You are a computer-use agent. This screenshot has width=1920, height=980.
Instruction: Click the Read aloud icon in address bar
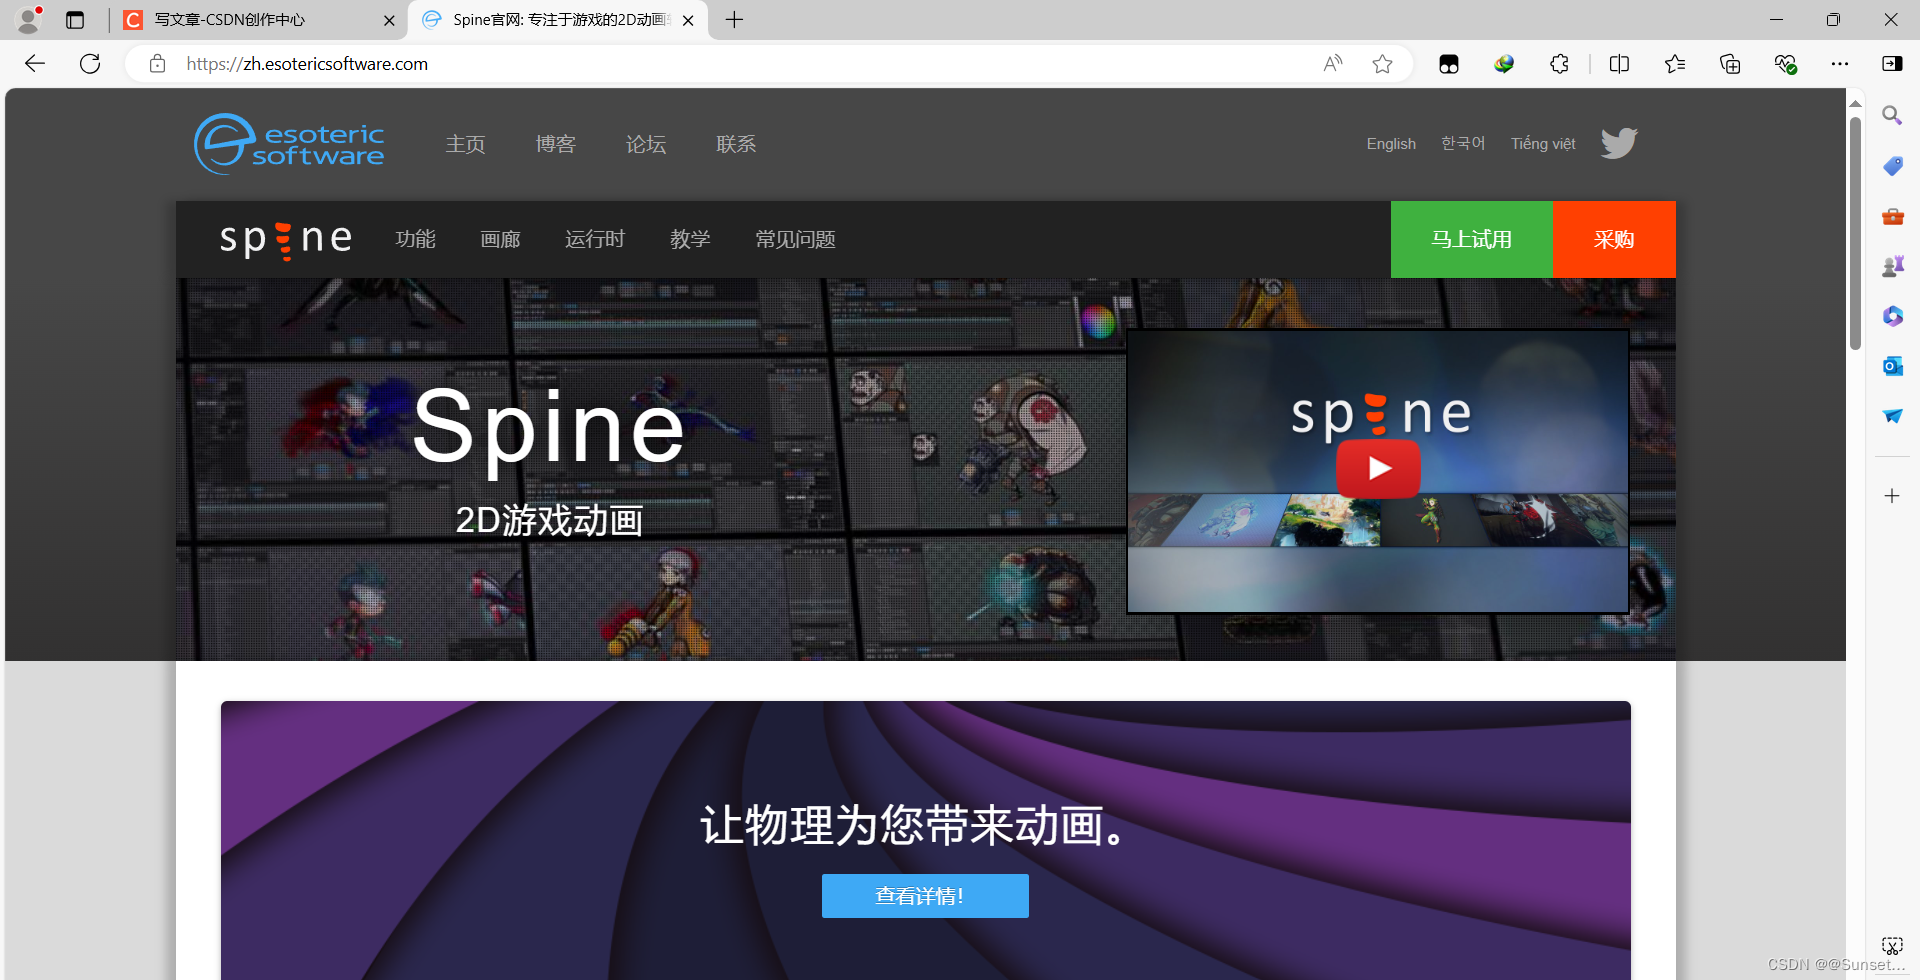1332,64
